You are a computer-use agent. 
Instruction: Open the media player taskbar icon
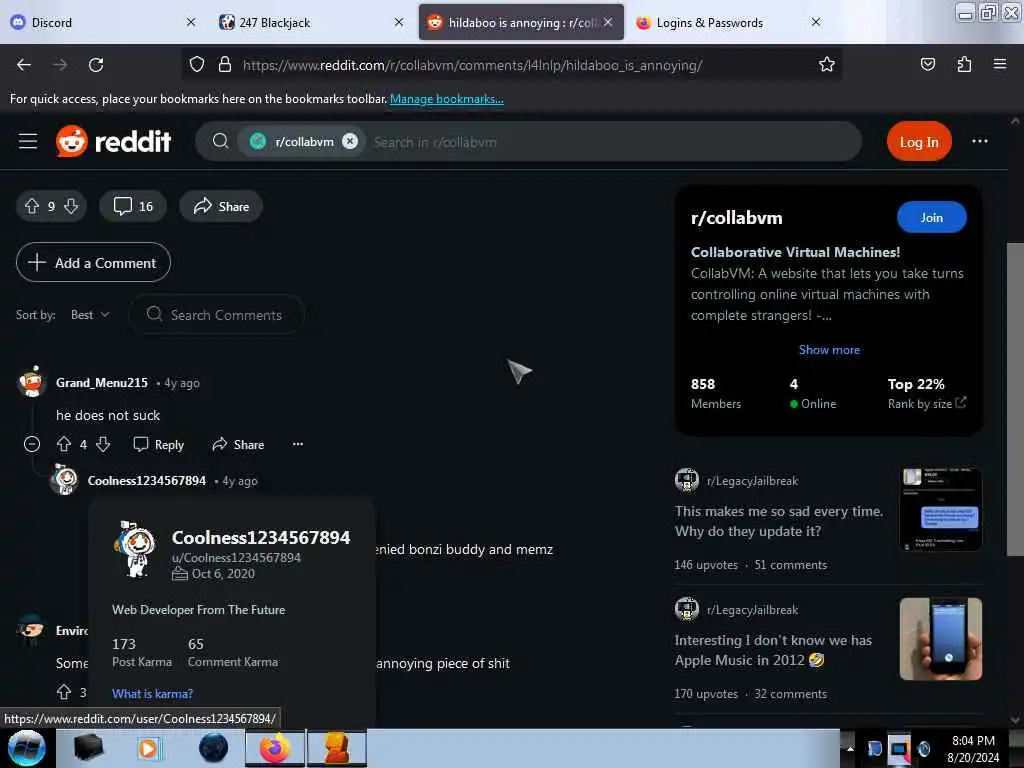click(148, 748)
